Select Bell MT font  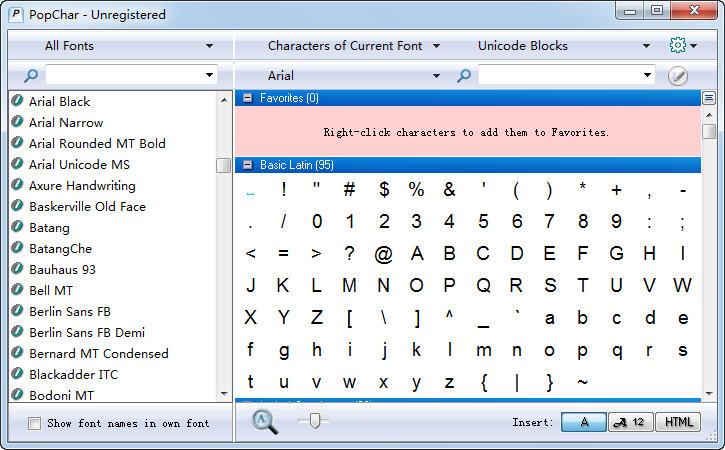click(51, 290)
